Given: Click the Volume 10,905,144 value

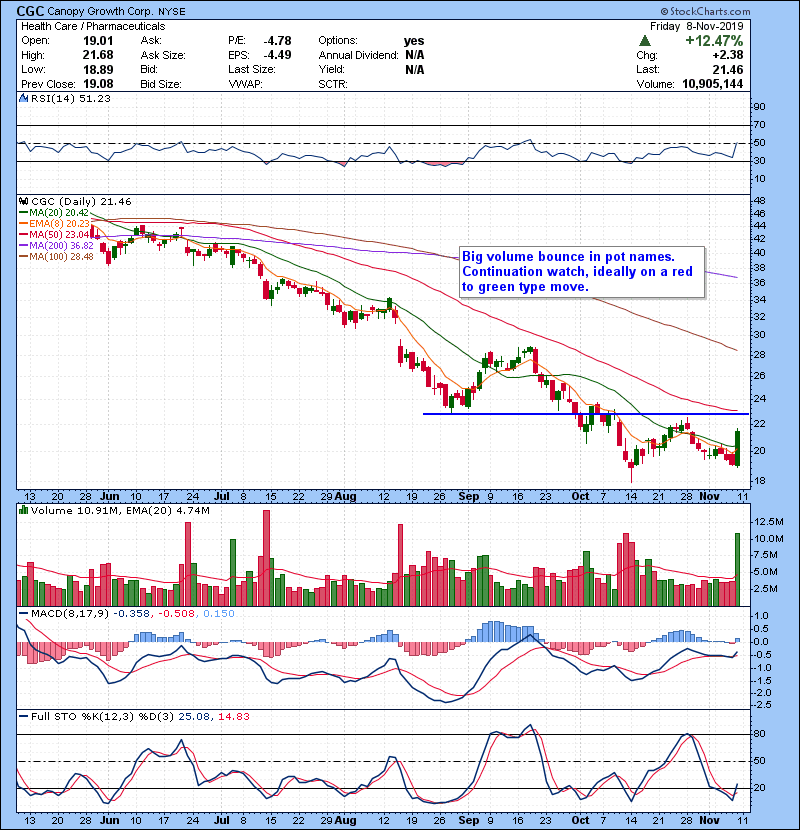Looking at the screenshot, I should (x=713, y=84).
